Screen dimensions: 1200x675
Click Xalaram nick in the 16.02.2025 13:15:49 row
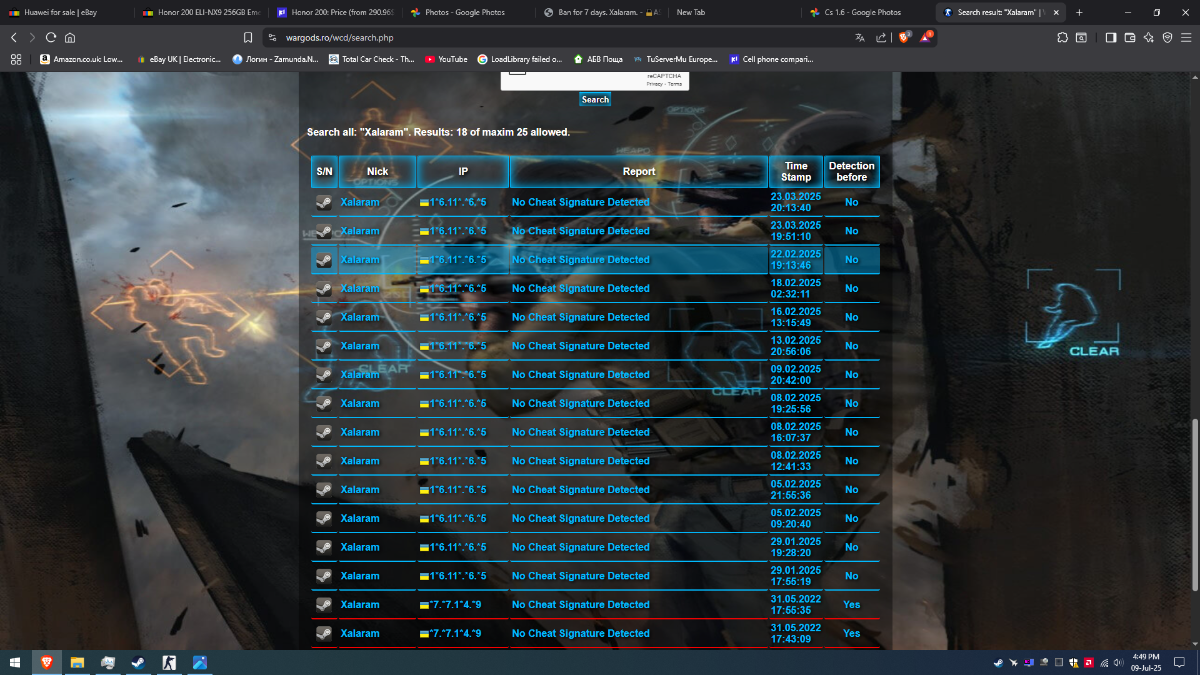tap(360, 317)
